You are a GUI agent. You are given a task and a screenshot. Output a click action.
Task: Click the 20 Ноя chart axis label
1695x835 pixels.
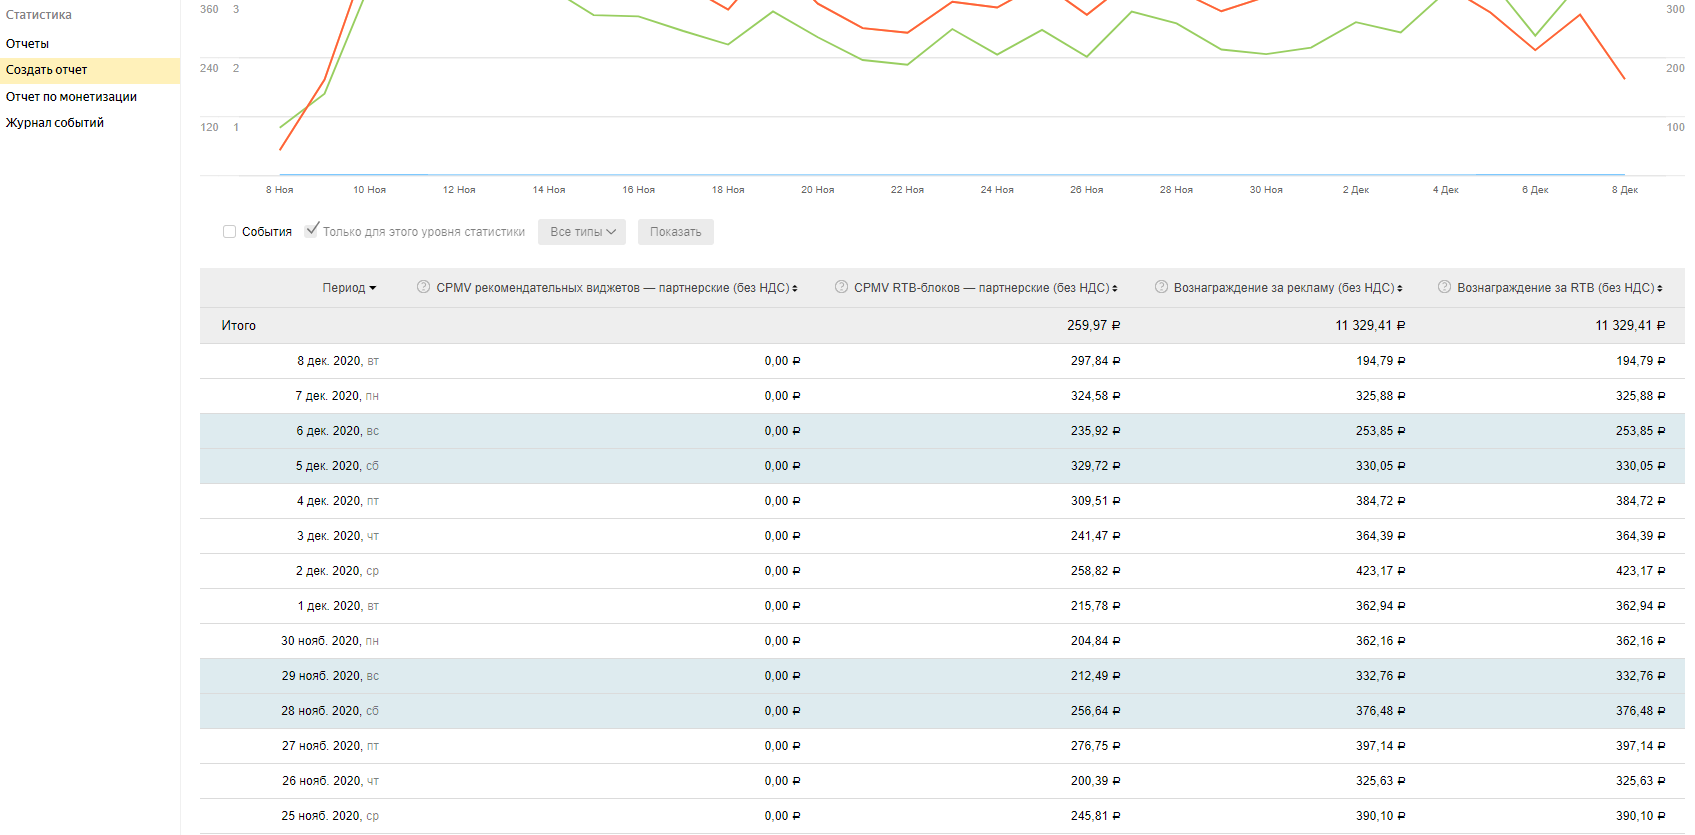coord(817,190)
